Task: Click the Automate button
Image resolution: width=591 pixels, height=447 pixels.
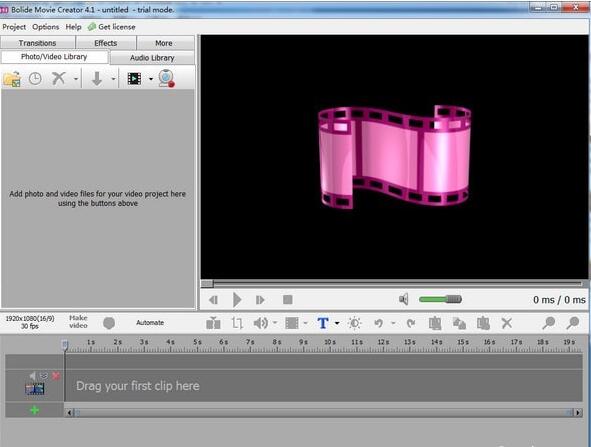Action: (150, 323)
